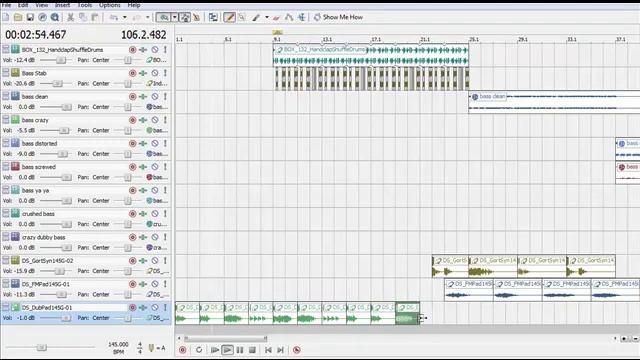Click the project tempo slider thumb

(41, 347)
